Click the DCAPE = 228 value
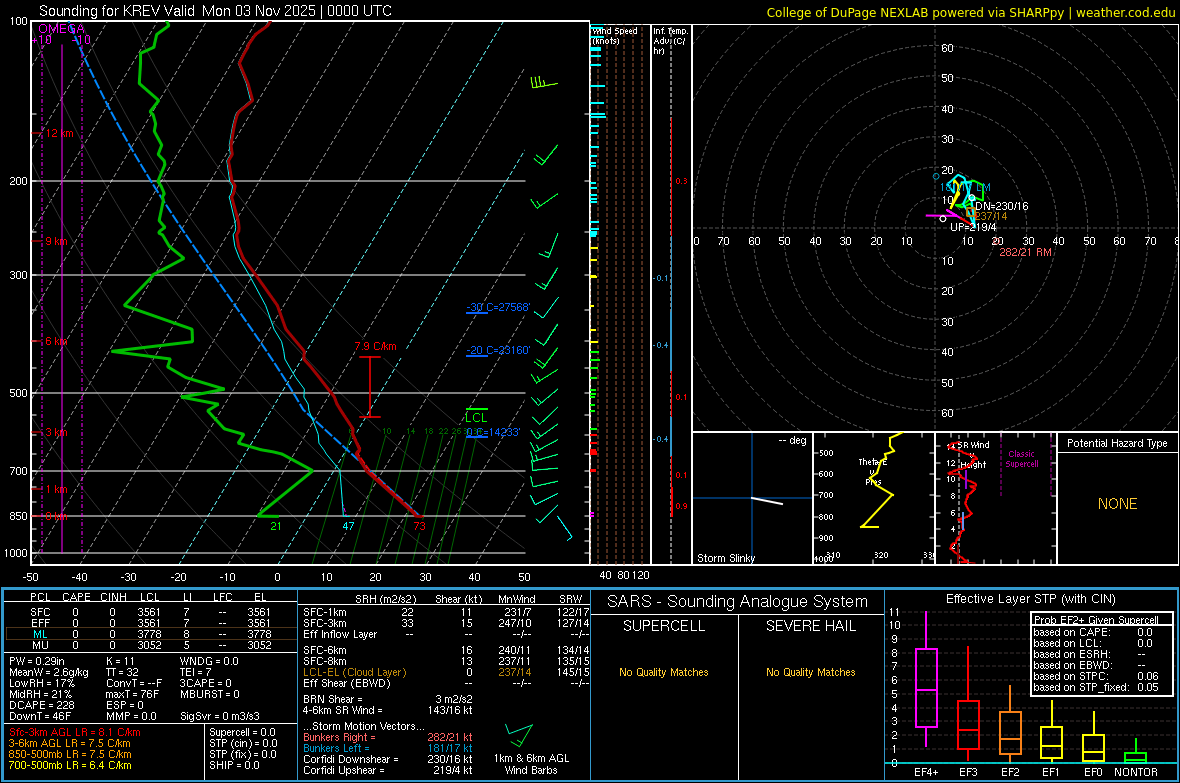 41,705
